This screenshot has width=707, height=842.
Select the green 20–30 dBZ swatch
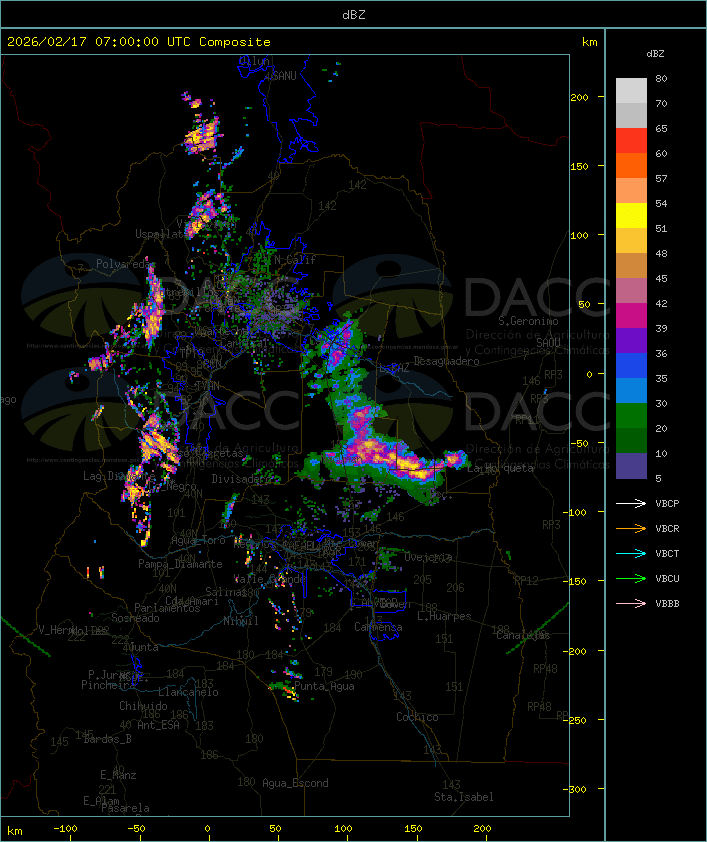coord(631,416)
